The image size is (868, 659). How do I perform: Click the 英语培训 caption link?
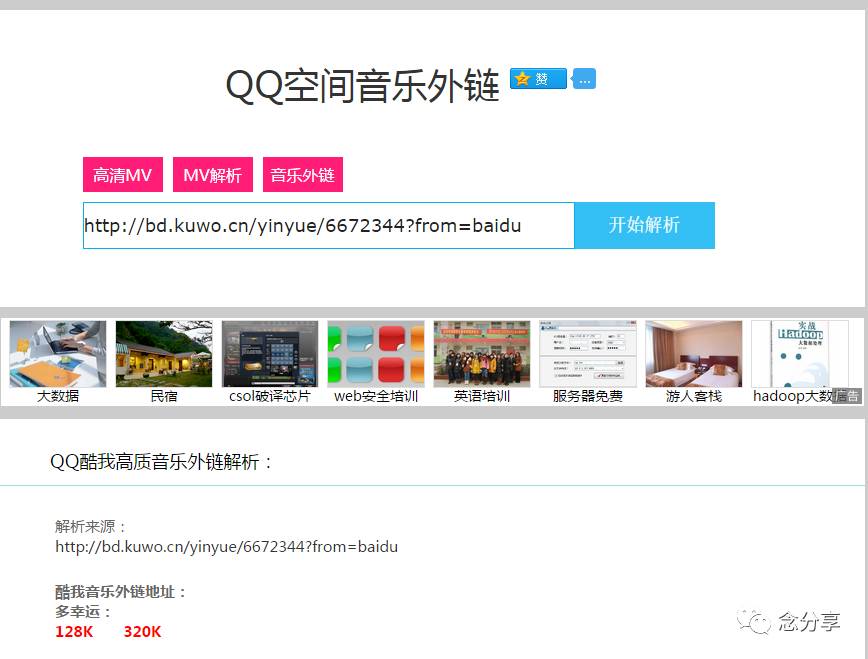pos(482,396)
